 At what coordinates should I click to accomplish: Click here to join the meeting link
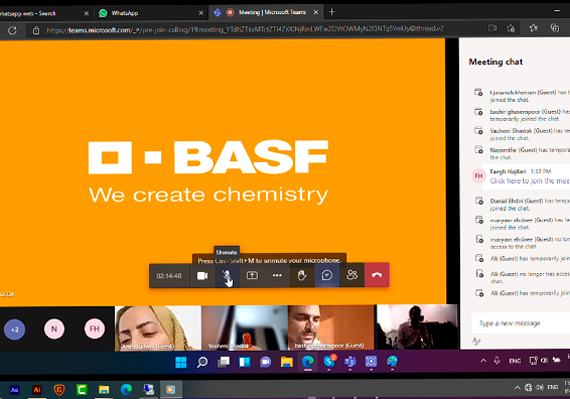(530, 181)
